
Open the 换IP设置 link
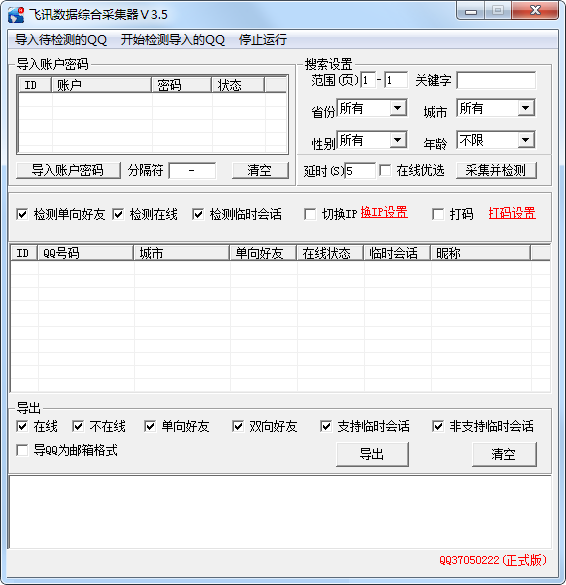[x=384, y=213]
